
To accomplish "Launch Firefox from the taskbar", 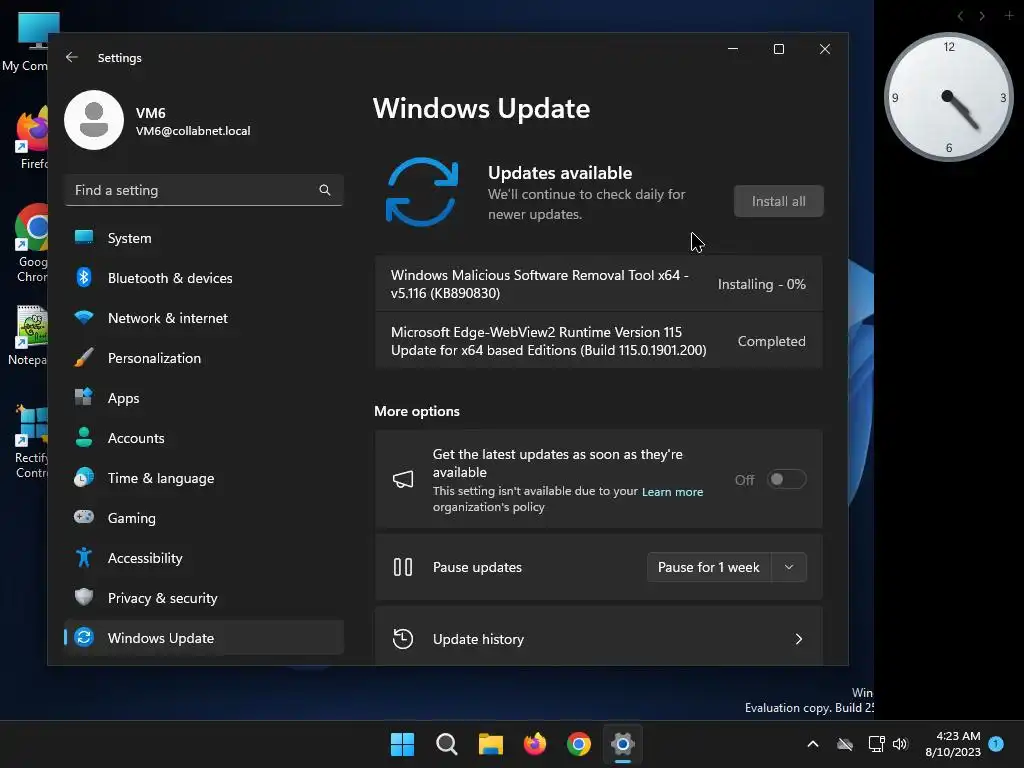I will (x=535, y=744).
